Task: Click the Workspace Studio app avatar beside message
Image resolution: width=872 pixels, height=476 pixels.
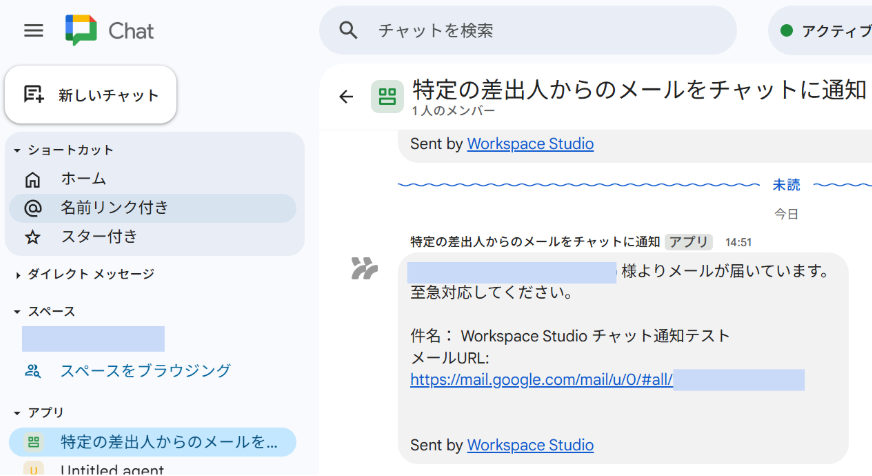Action: click(x=364, y=268)
